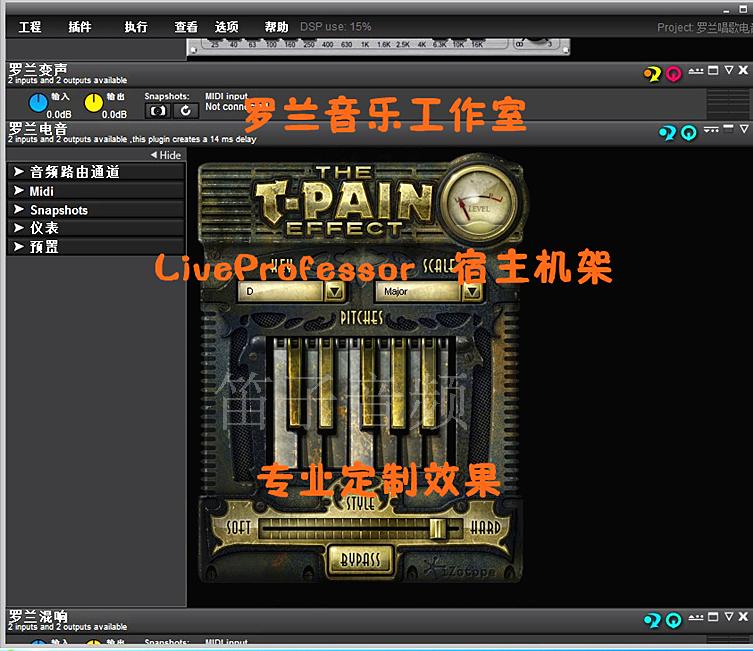
Task: Take a snapshot with the camera icon
Action: click(x=158, y=111)
